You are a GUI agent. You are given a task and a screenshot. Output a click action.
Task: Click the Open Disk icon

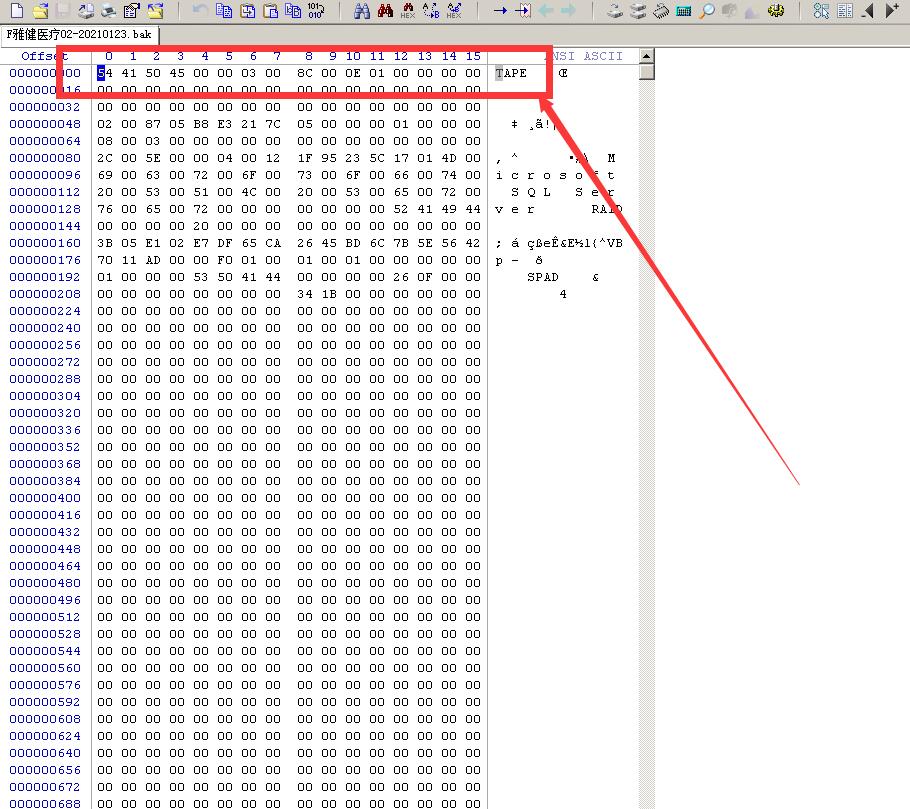(x=615, y=11)
